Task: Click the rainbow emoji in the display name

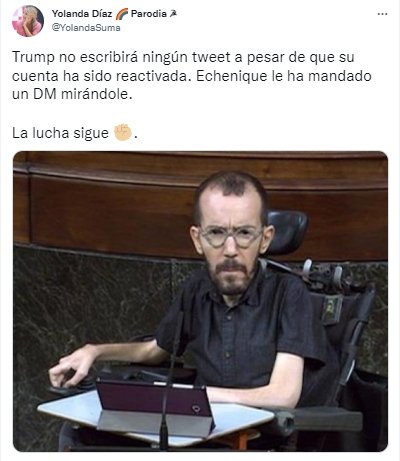Action: [x=122, y=14]
